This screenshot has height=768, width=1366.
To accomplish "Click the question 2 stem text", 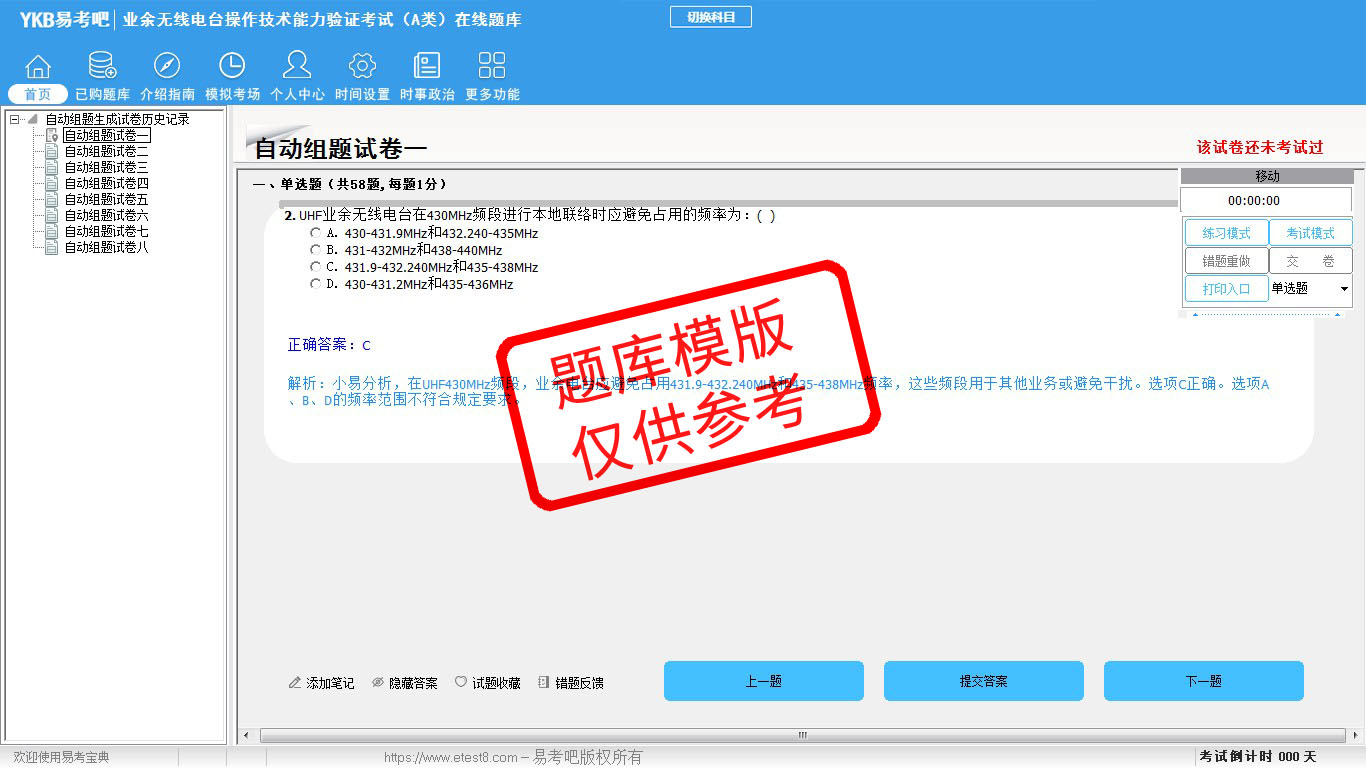I will [x=530, y=215].
